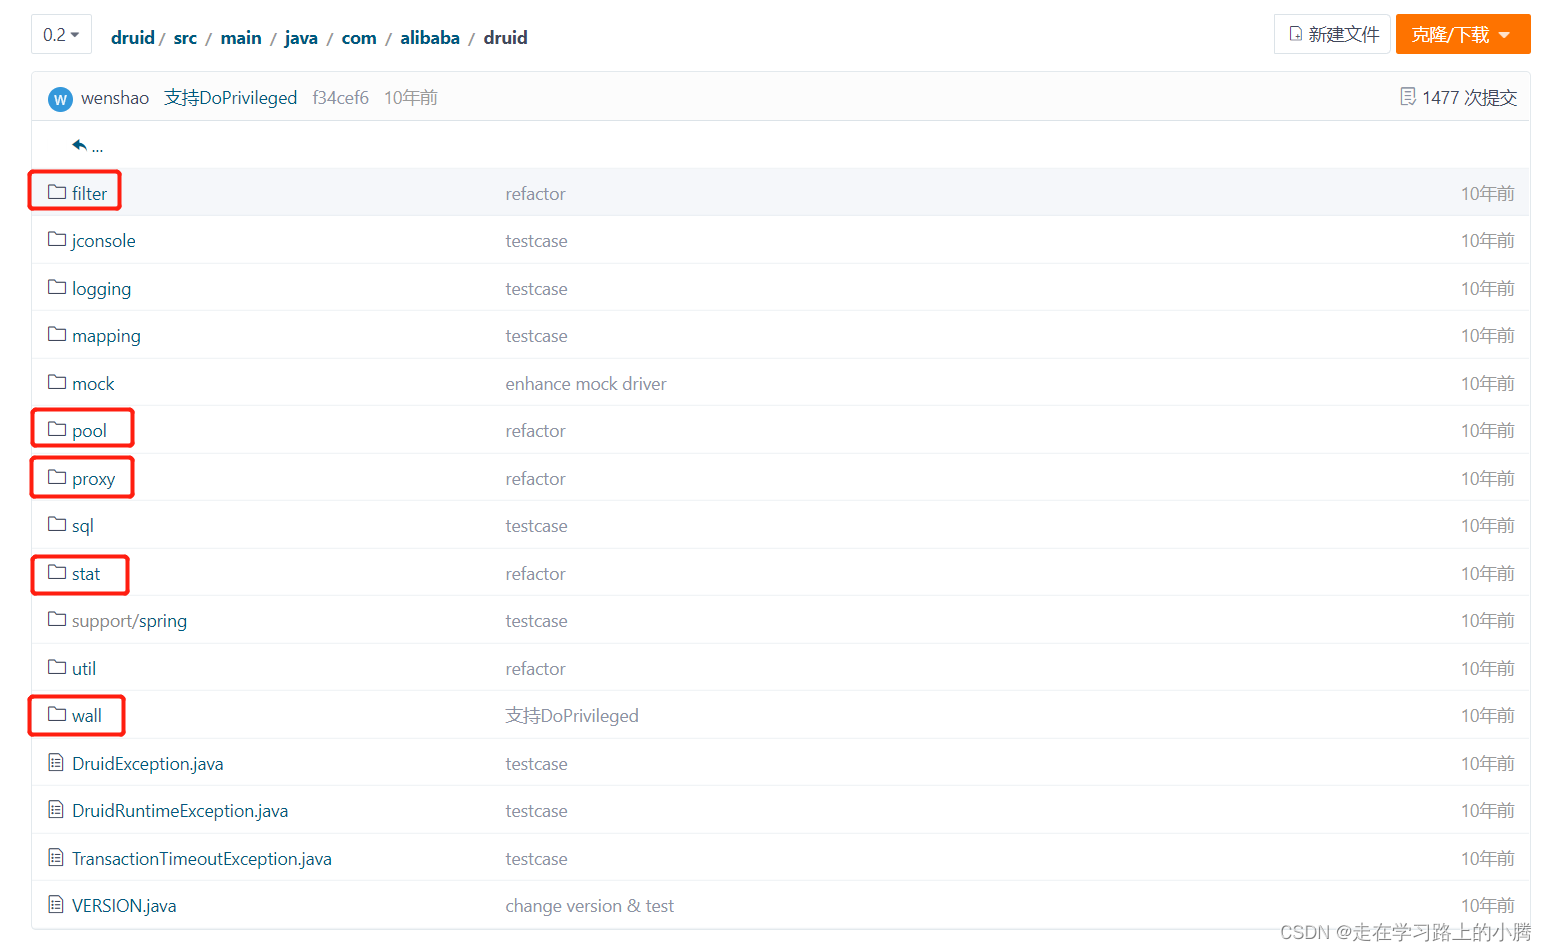Screen dimensions: 1547x951
Task: Open 'testcase' commit in sql row
Action: point(536,526)
